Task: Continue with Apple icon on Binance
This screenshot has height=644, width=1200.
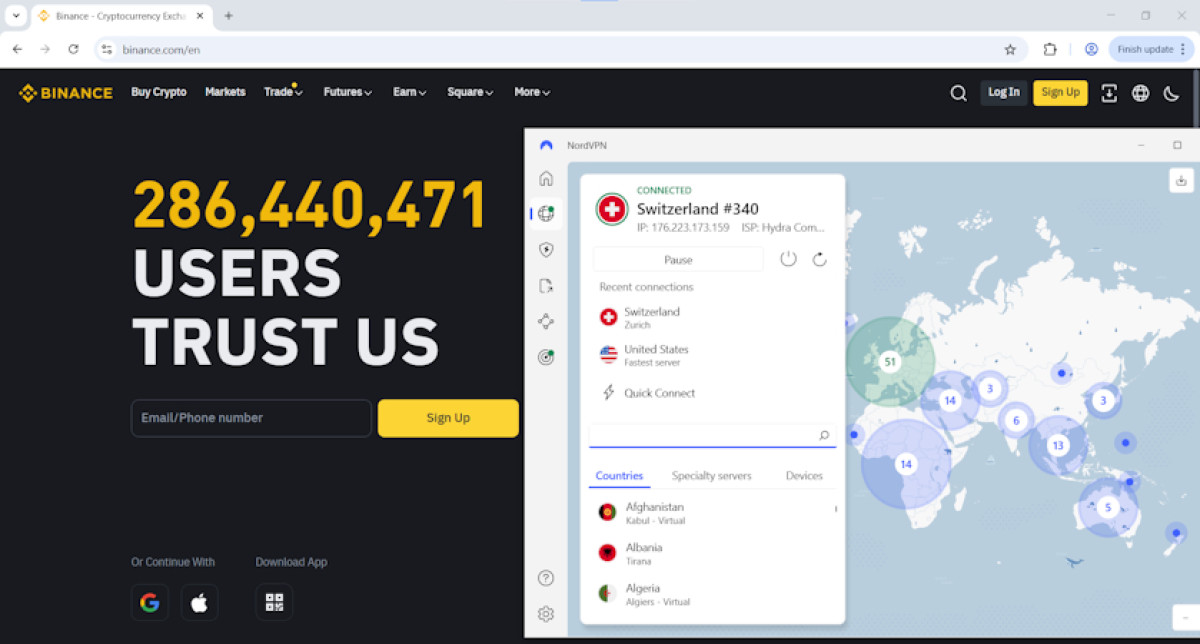Action: click(x=199, y=602)
